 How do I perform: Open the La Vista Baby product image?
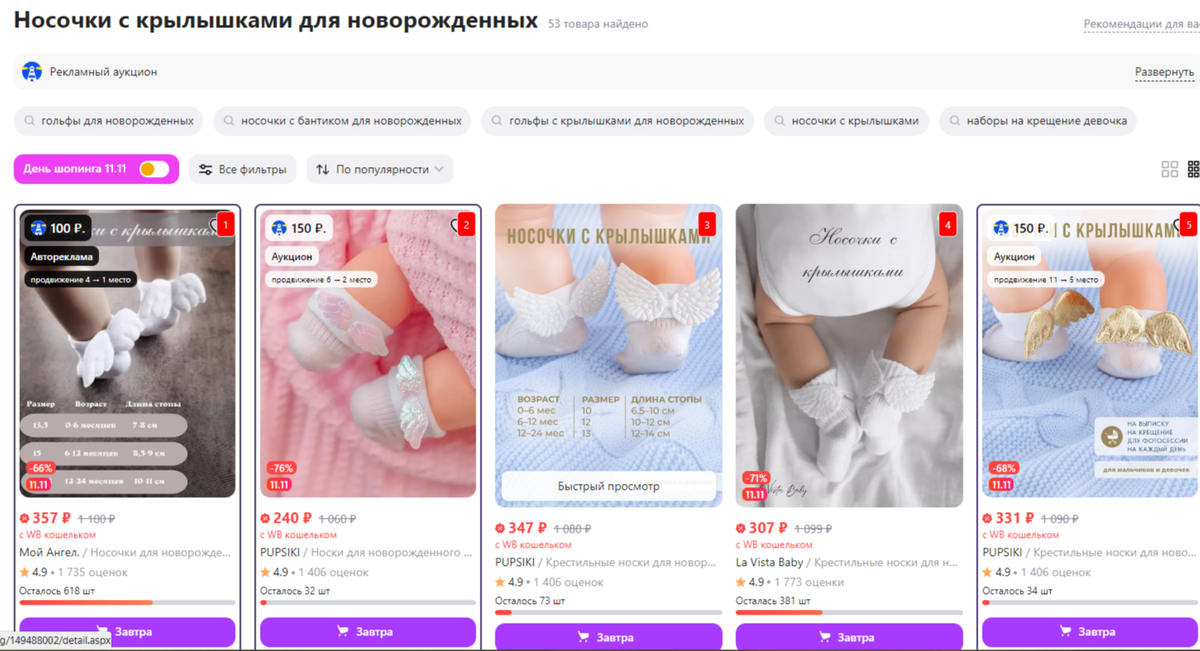[849, 355]
